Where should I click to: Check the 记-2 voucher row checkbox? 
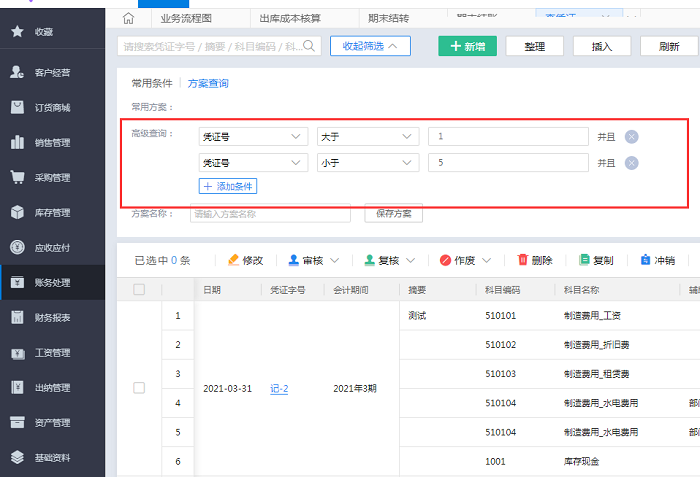(x=139, y=388)
